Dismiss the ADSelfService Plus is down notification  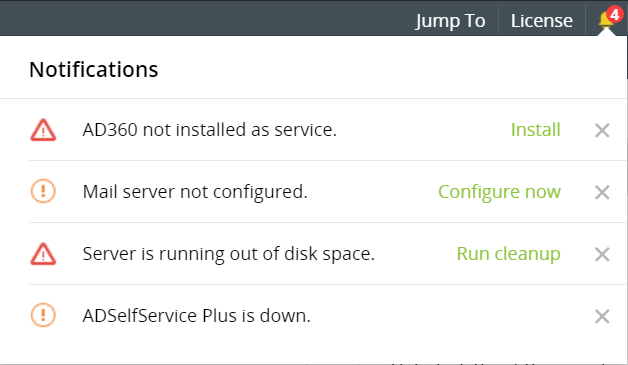tap(602, 317)
